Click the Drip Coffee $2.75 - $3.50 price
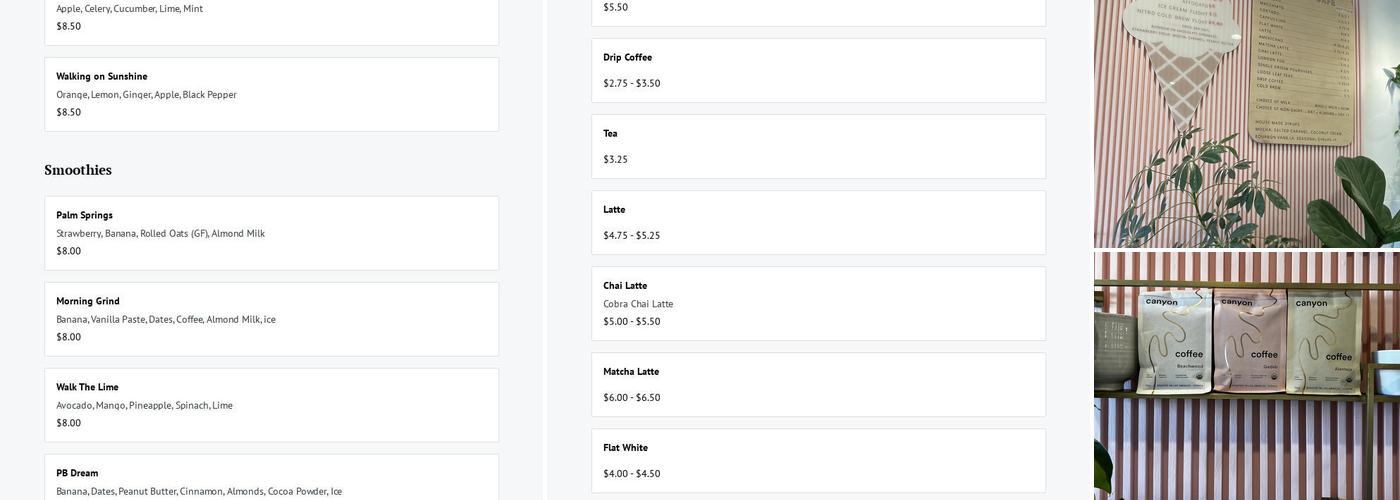The width and height of the screenshot is (1400, 500). point(631,84)
